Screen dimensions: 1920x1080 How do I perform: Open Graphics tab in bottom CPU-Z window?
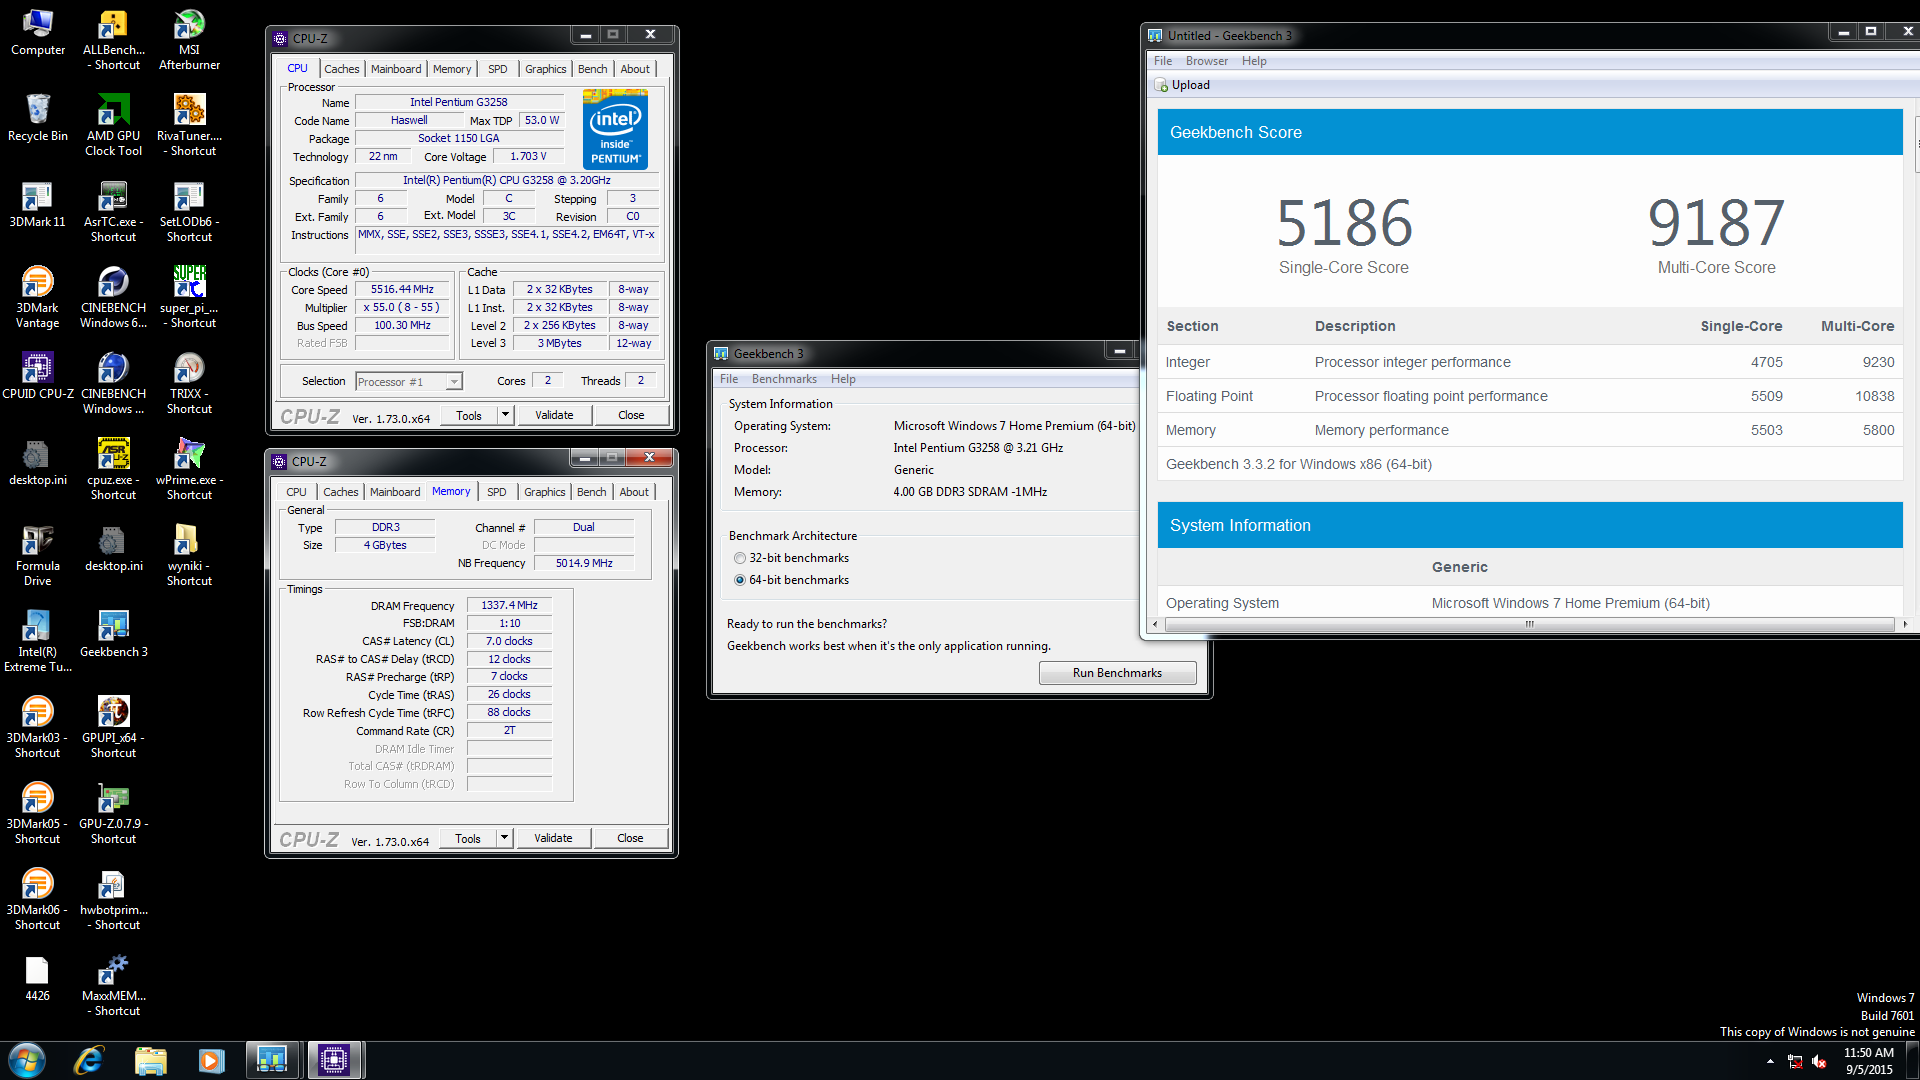pyautogui.click(x=544, y=492)
